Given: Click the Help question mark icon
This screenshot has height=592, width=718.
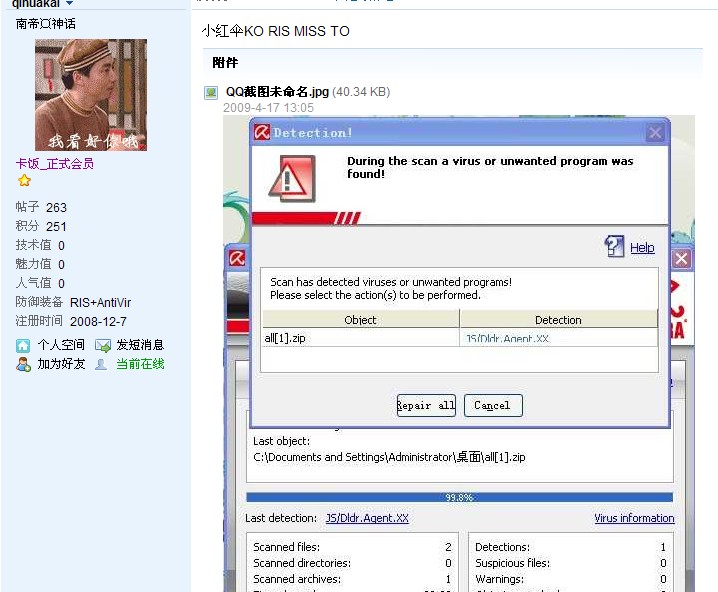Looking at the screenshot, I should click(614, 246).
